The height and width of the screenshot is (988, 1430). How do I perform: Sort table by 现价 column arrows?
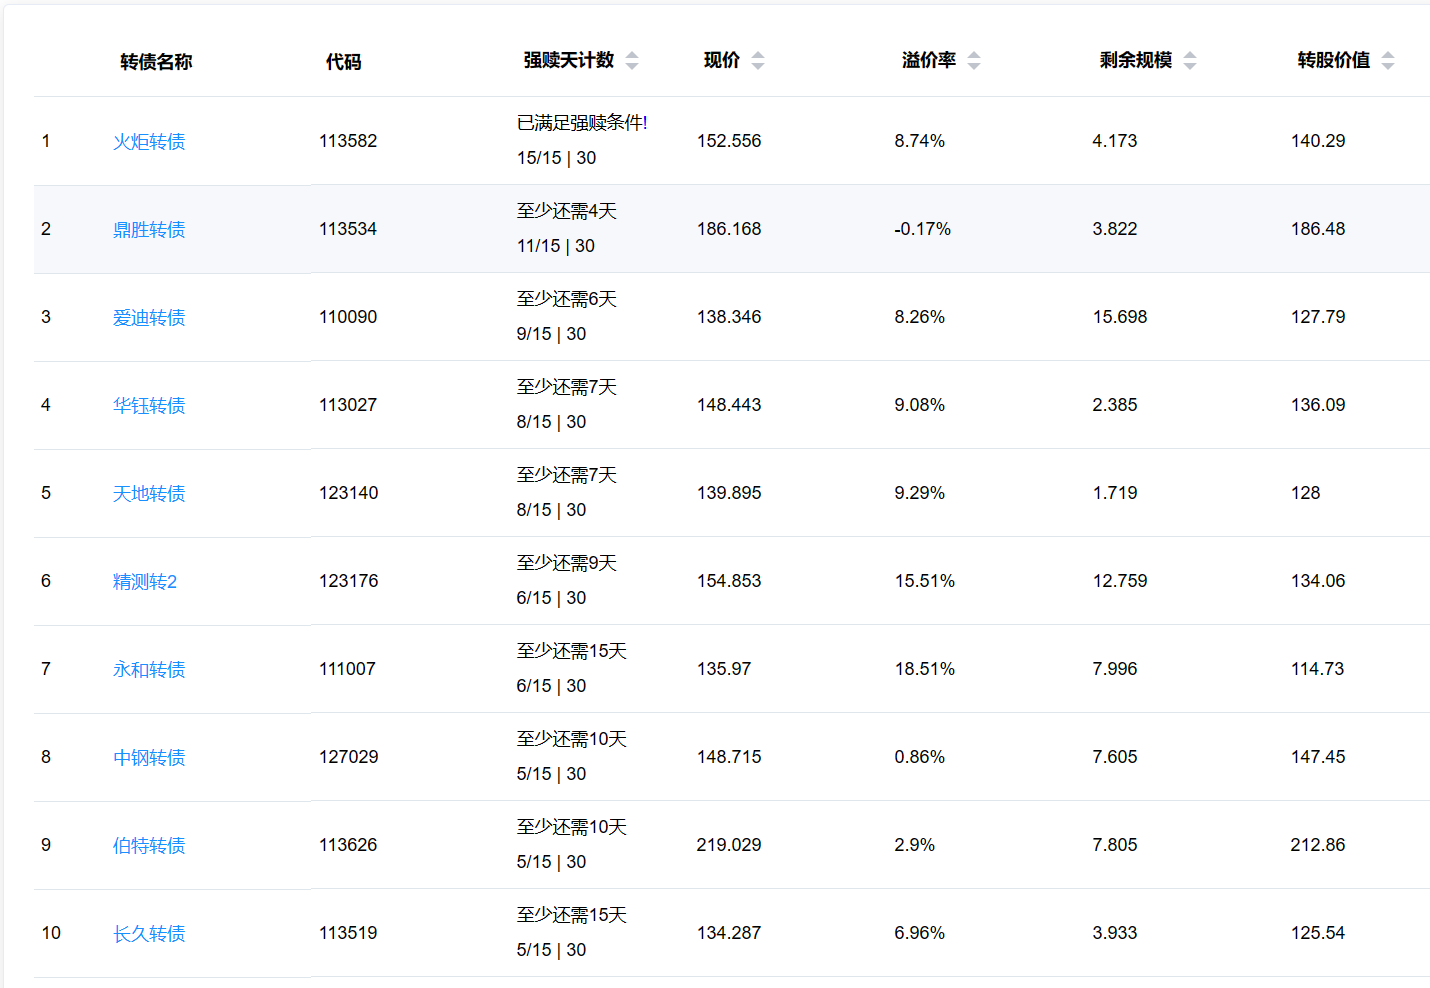[758, 61]
